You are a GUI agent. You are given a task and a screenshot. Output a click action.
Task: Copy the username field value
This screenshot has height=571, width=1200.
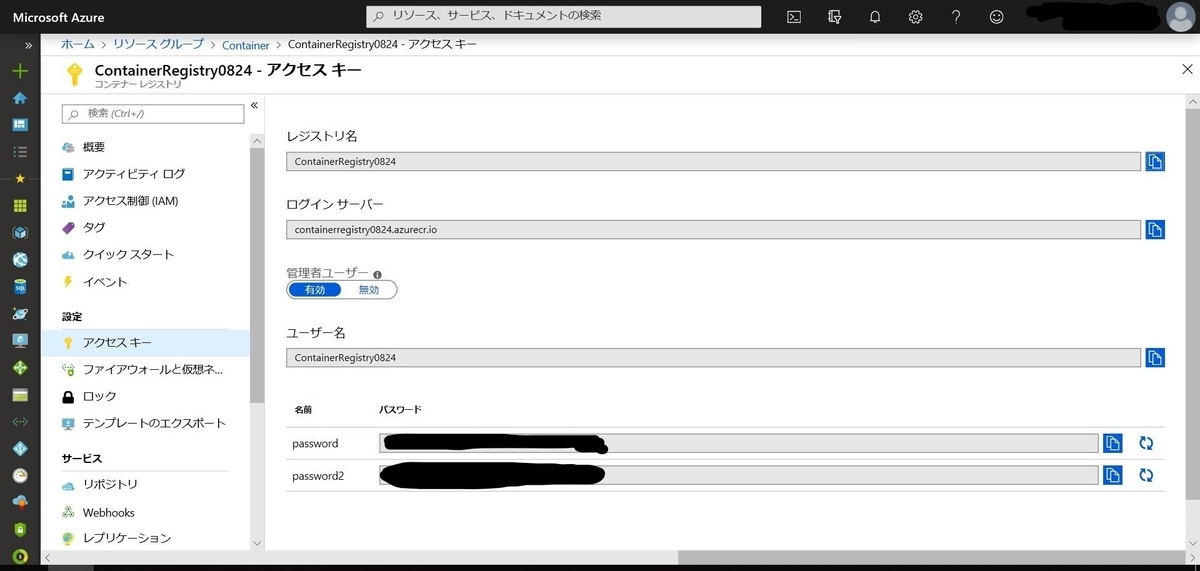point(1155,357)
